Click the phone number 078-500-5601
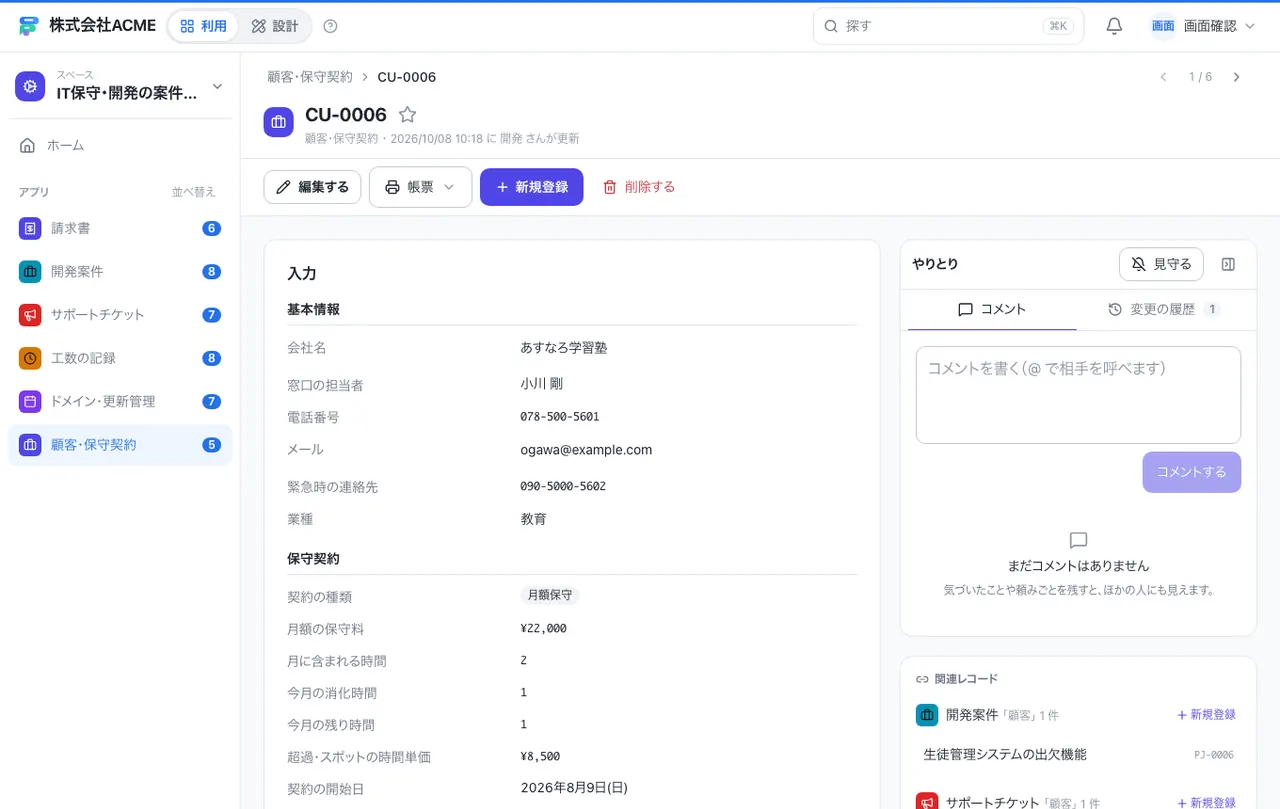This screenshot has width=1280, height=809. (x=560, y=416)
